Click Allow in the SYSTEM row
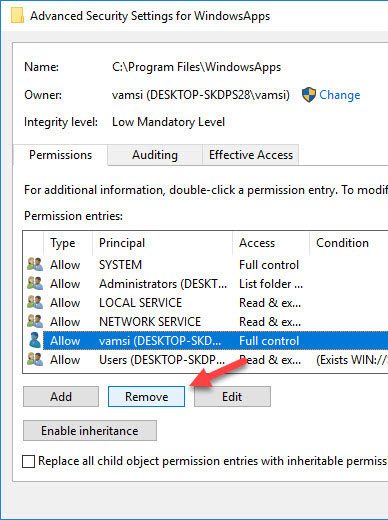Screen dimensions: 388x520 point(65,265)
